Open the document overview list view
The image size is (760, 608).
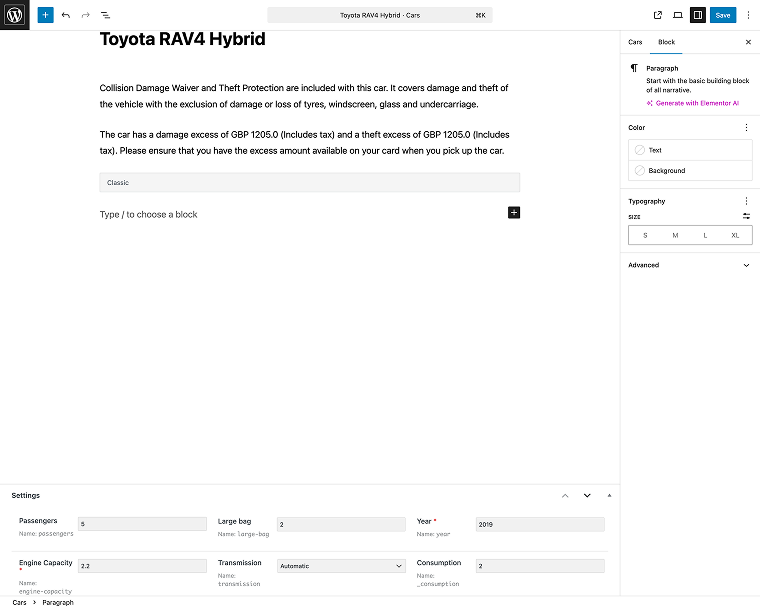[x=105, y=15]
